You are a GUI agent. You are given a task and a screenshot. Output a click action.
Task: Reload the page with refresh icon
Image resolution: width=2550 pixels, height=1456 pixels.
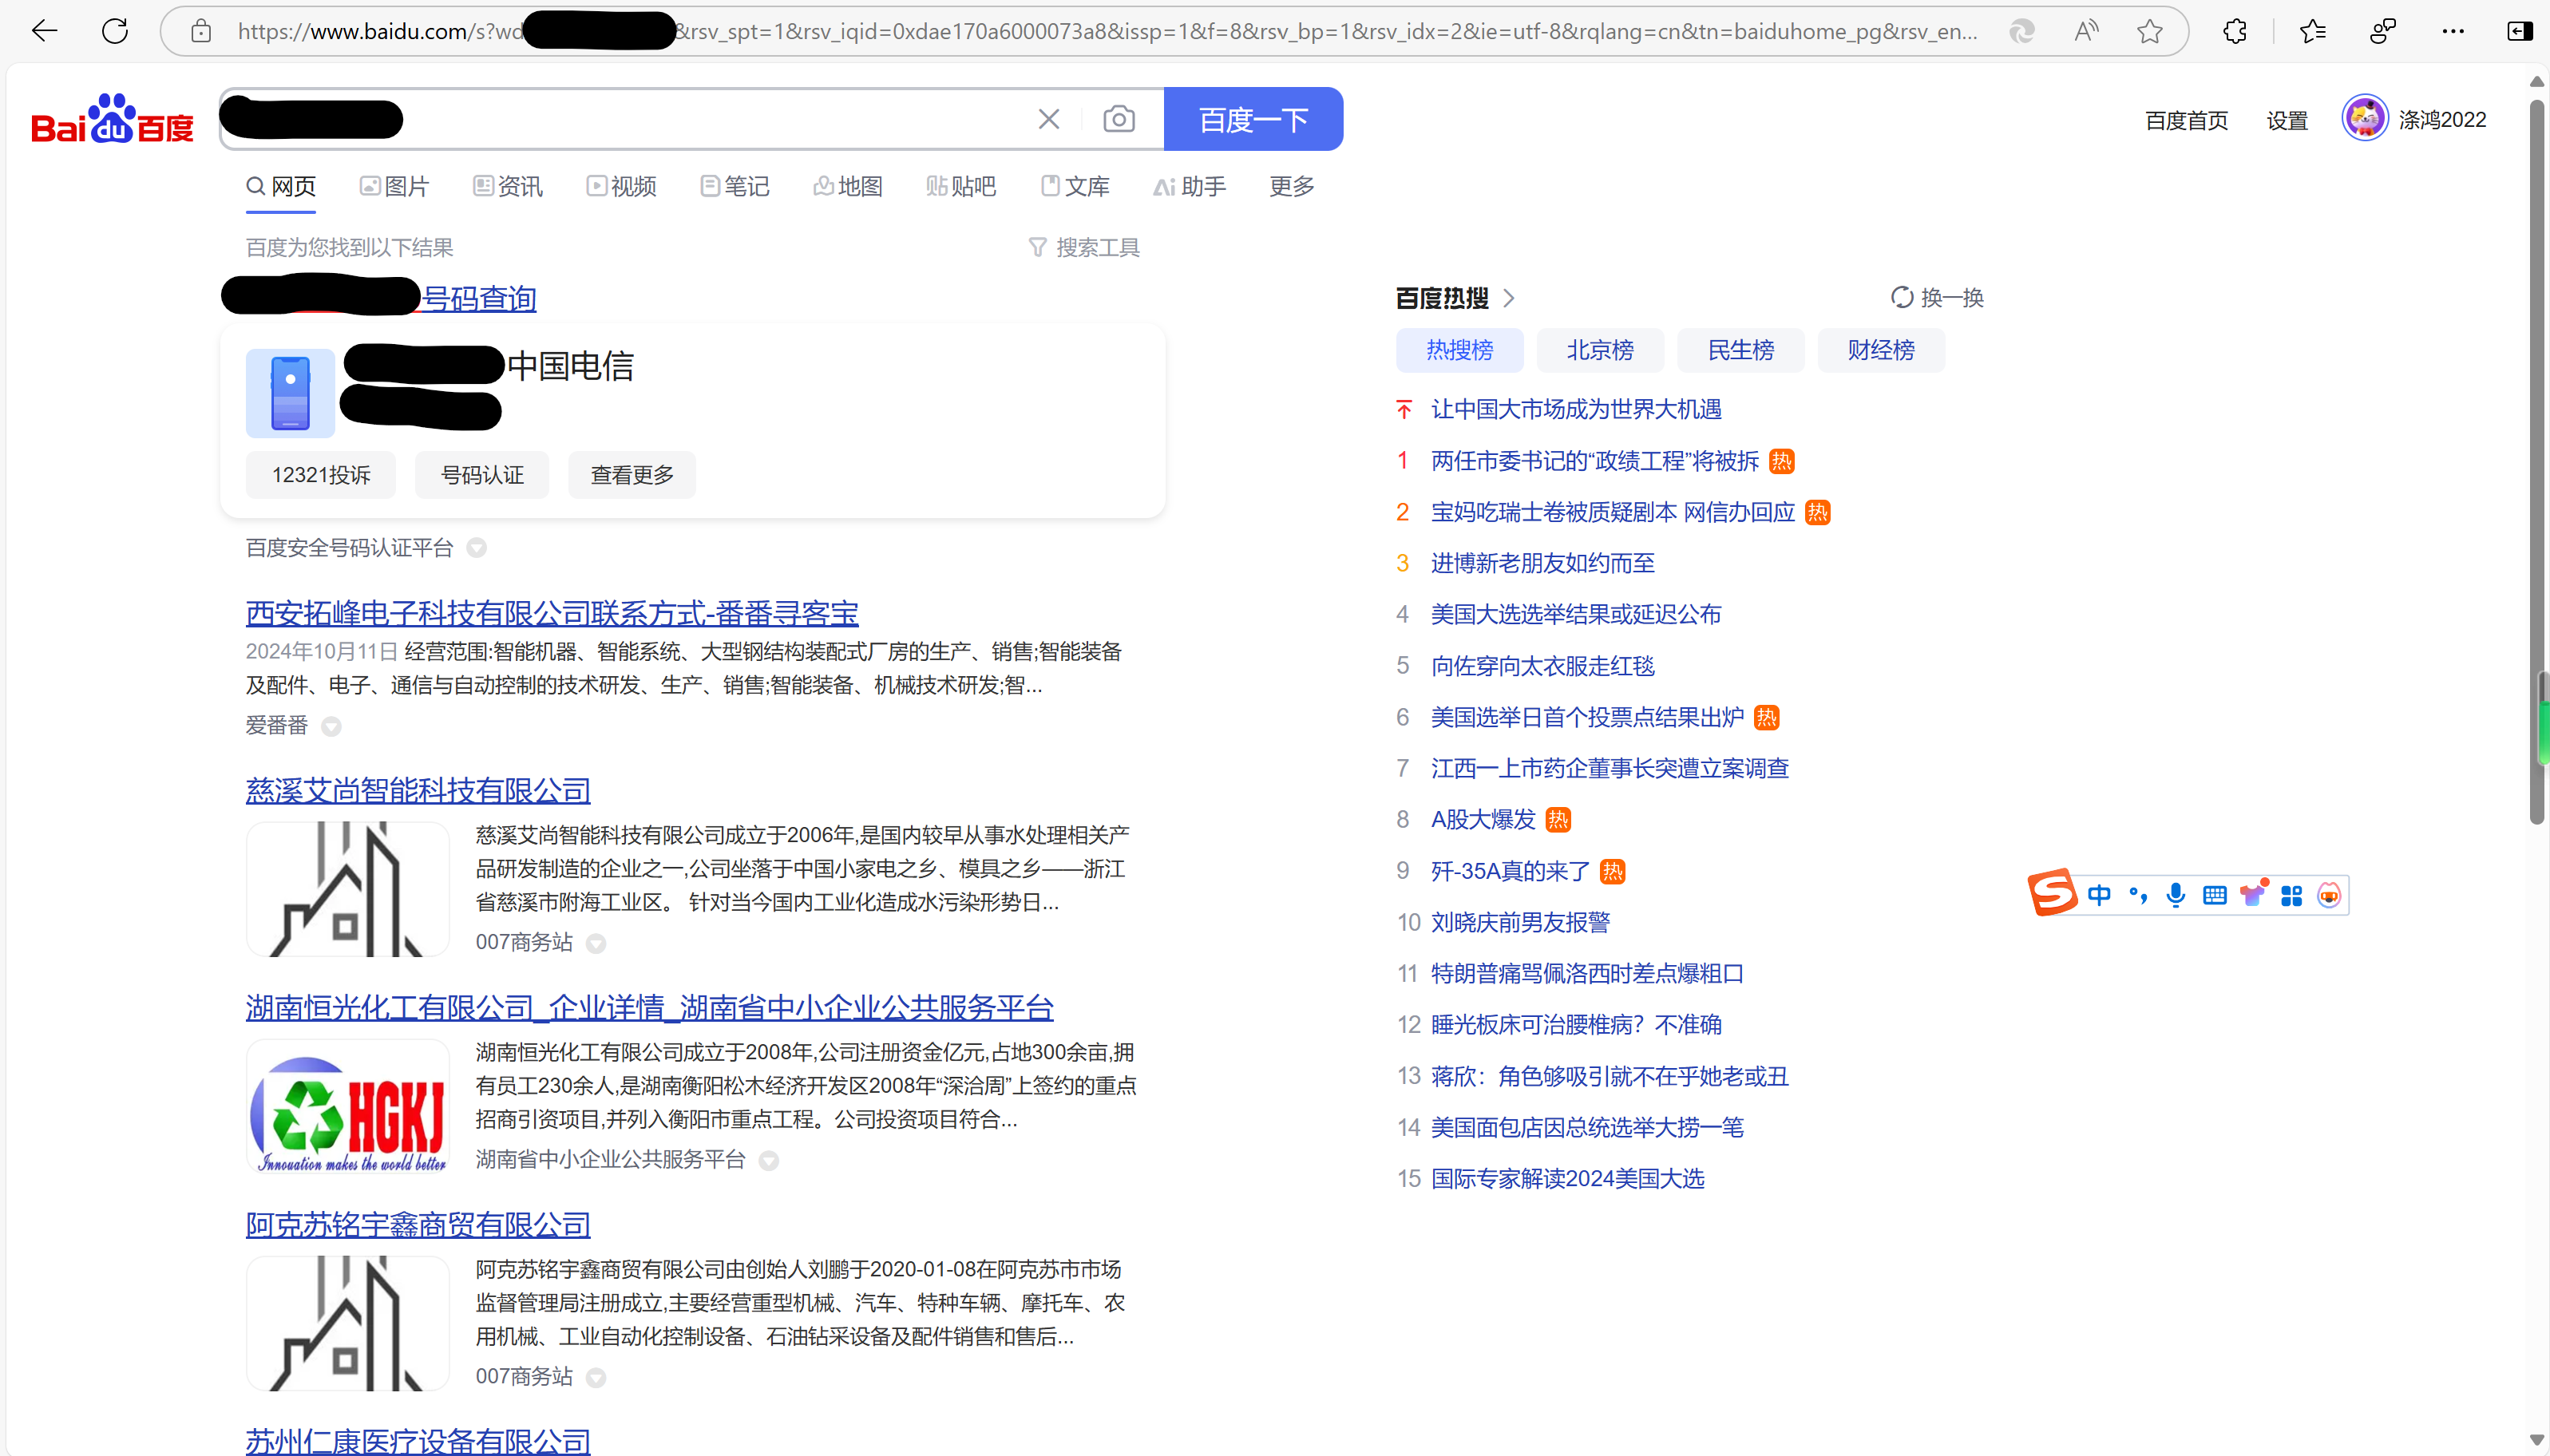click(x=115, y=31)
